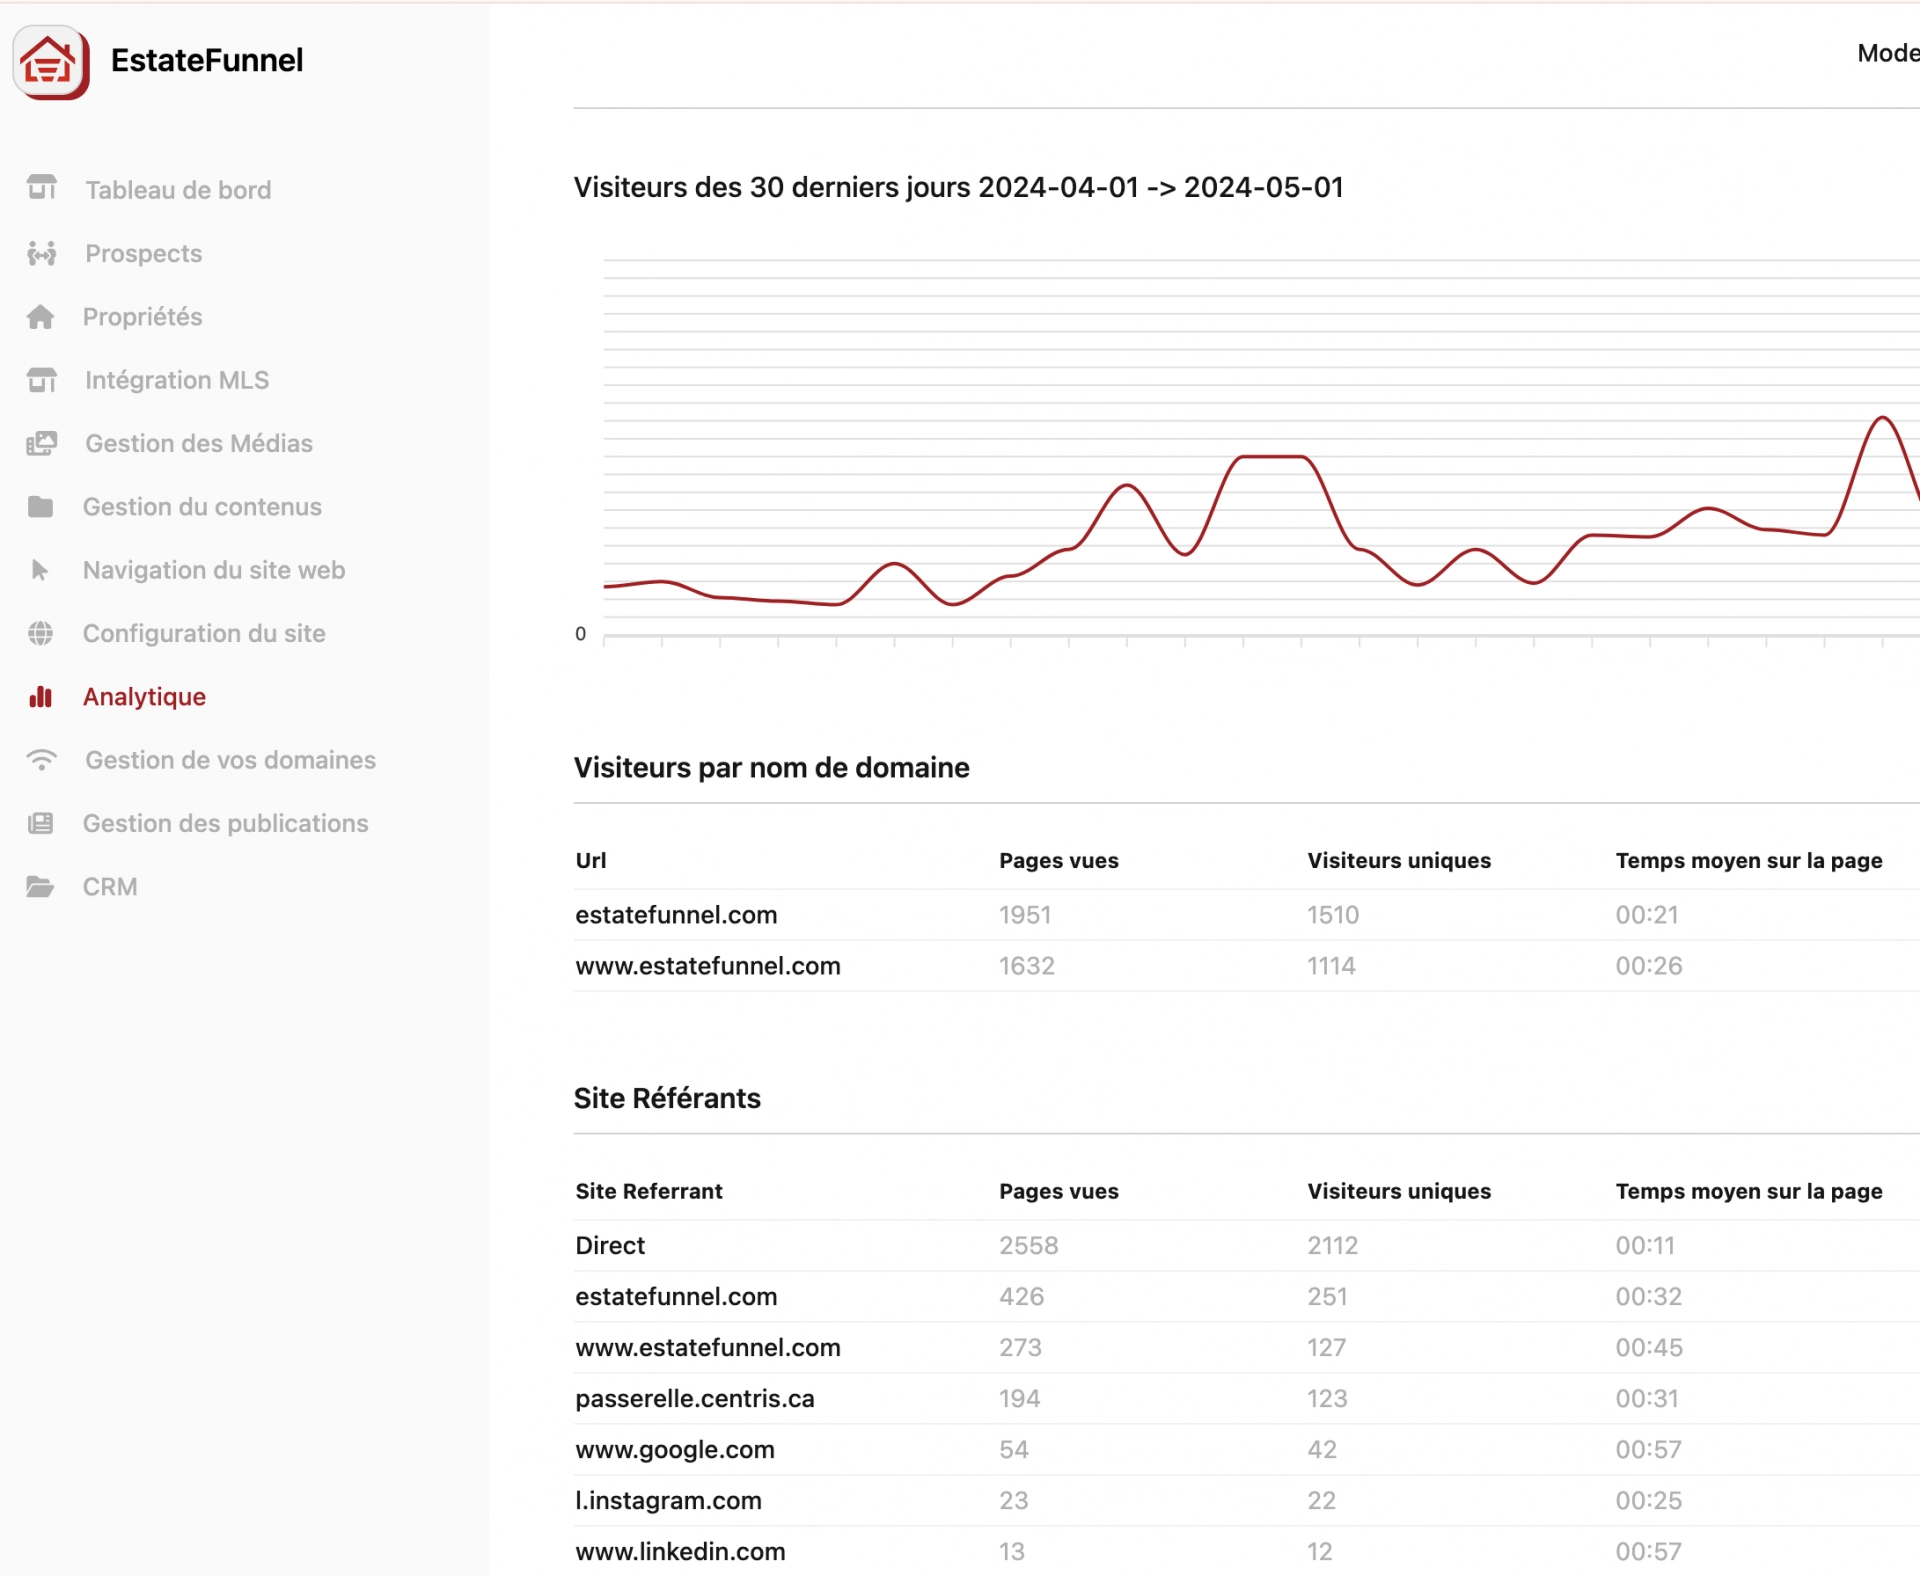Click the 00:45 average time value
The image size is (1920, 1576).
[x=1649, y=1347]
